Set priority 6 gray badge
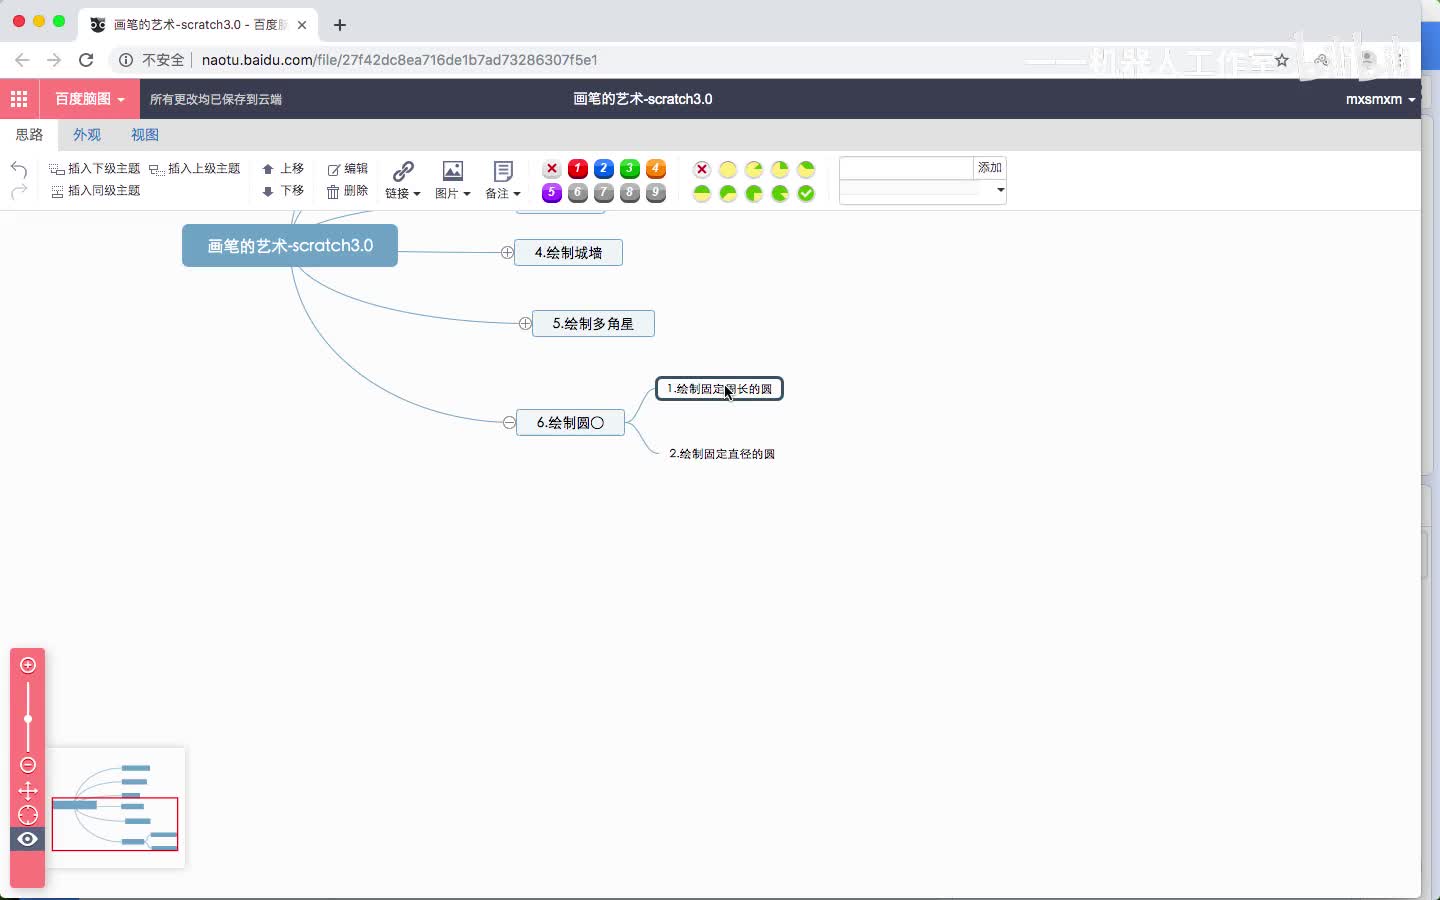1440x900 pixels. click(578, 193)
